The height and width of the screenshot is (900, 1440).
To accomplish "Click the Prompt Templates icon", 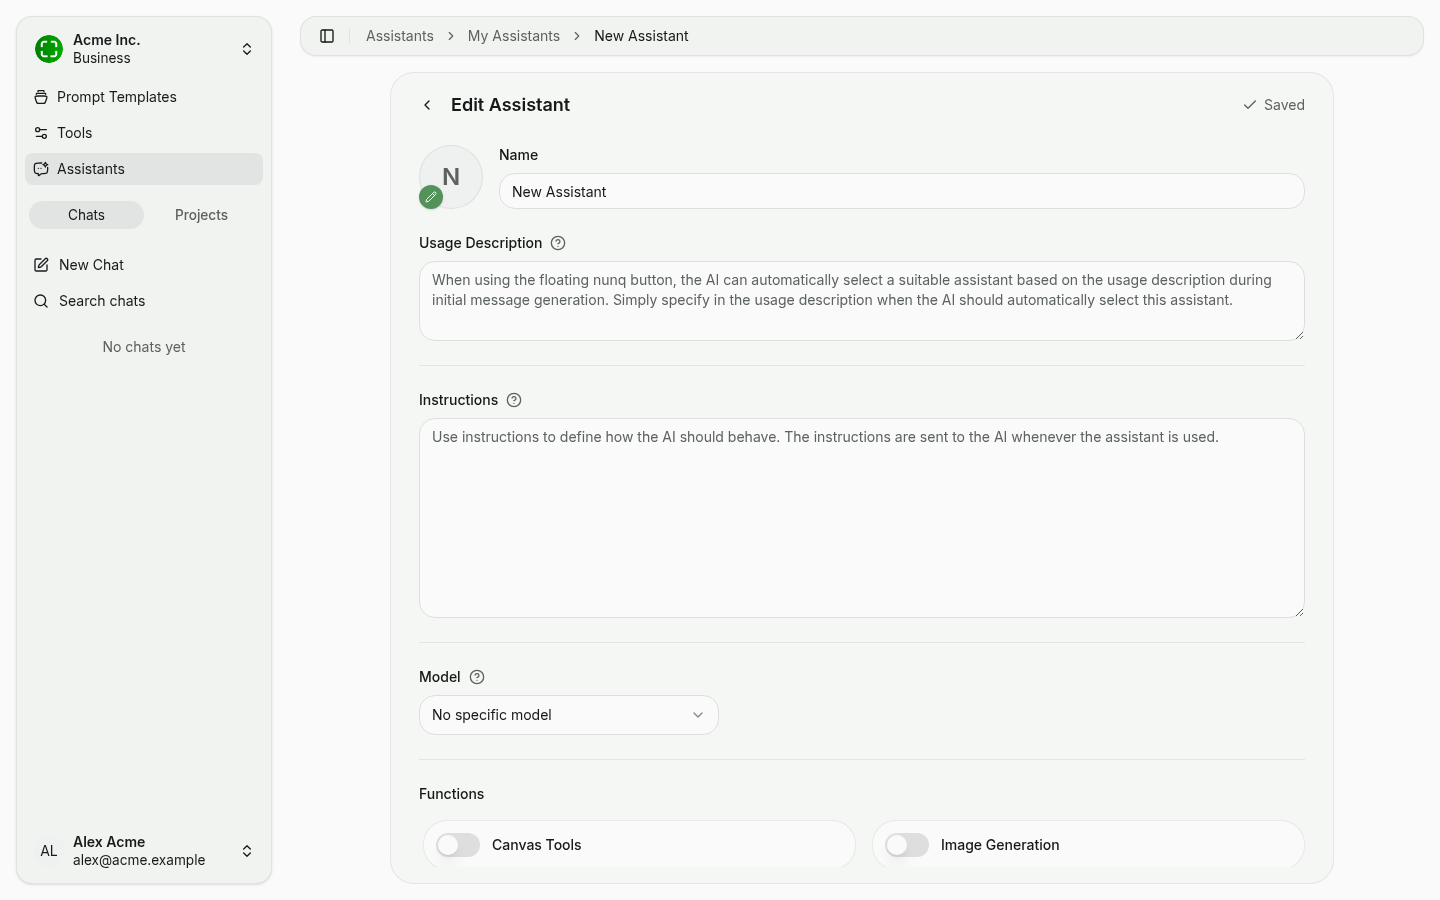I will coord(41,97).
